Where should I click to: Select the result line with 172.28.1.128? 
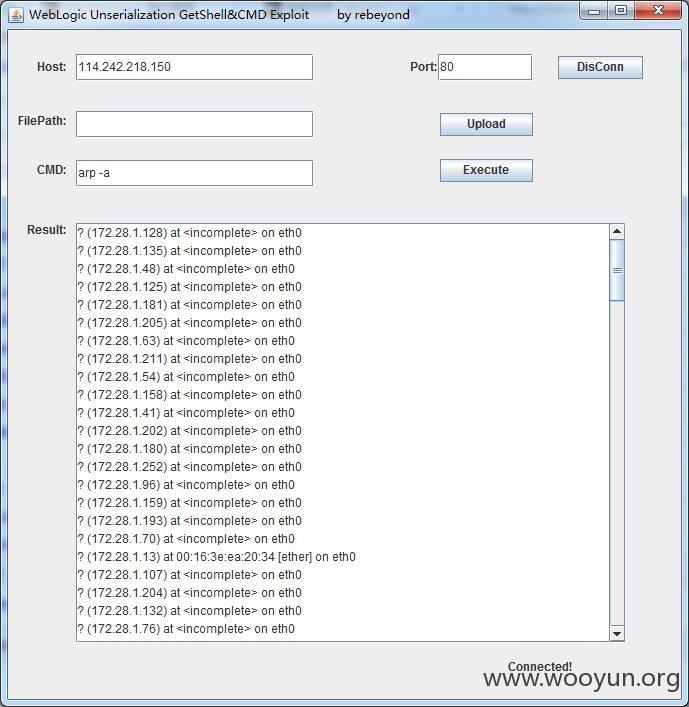pyautogui.click(x=189, y=233)
